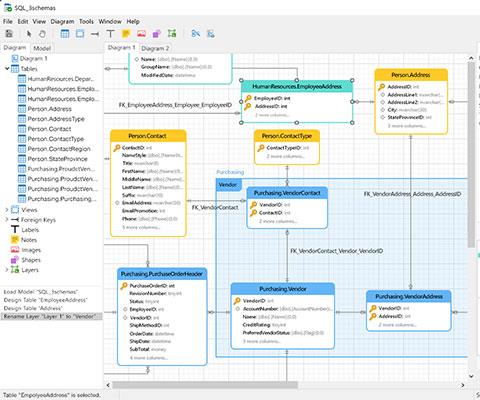Click the Purchasing.VendorContact table header

(287, 193)
